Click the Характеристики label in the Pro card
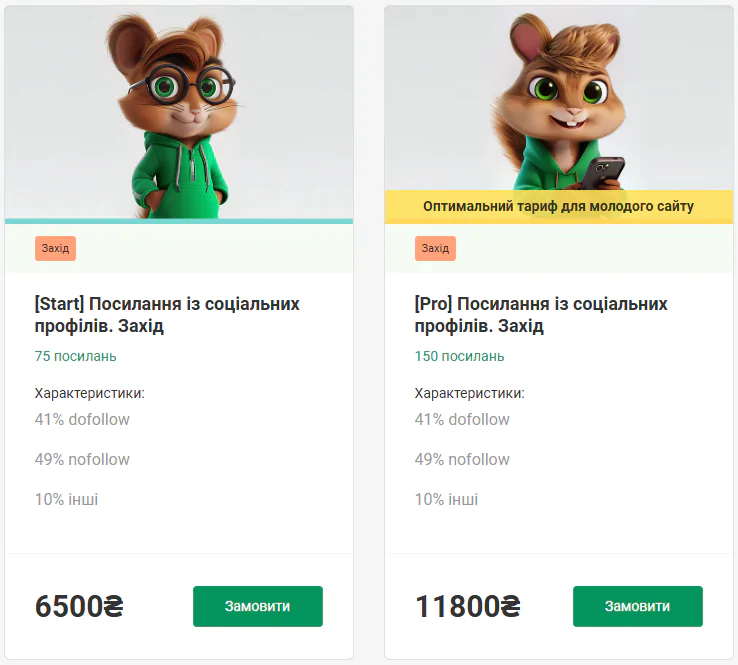The height and width of the screenshot is (665, 738). point(469,393)
